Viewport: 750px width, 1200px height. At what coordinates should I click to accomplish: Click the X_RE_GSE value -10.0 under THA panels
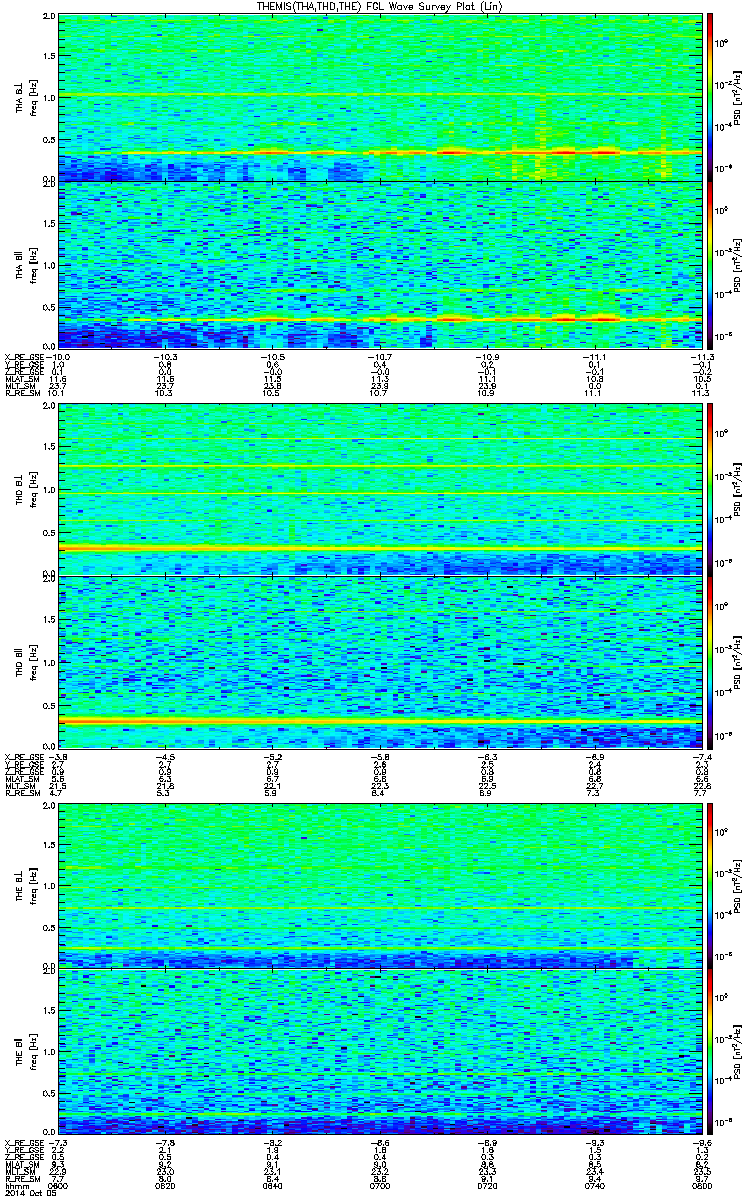click(59, 356)
